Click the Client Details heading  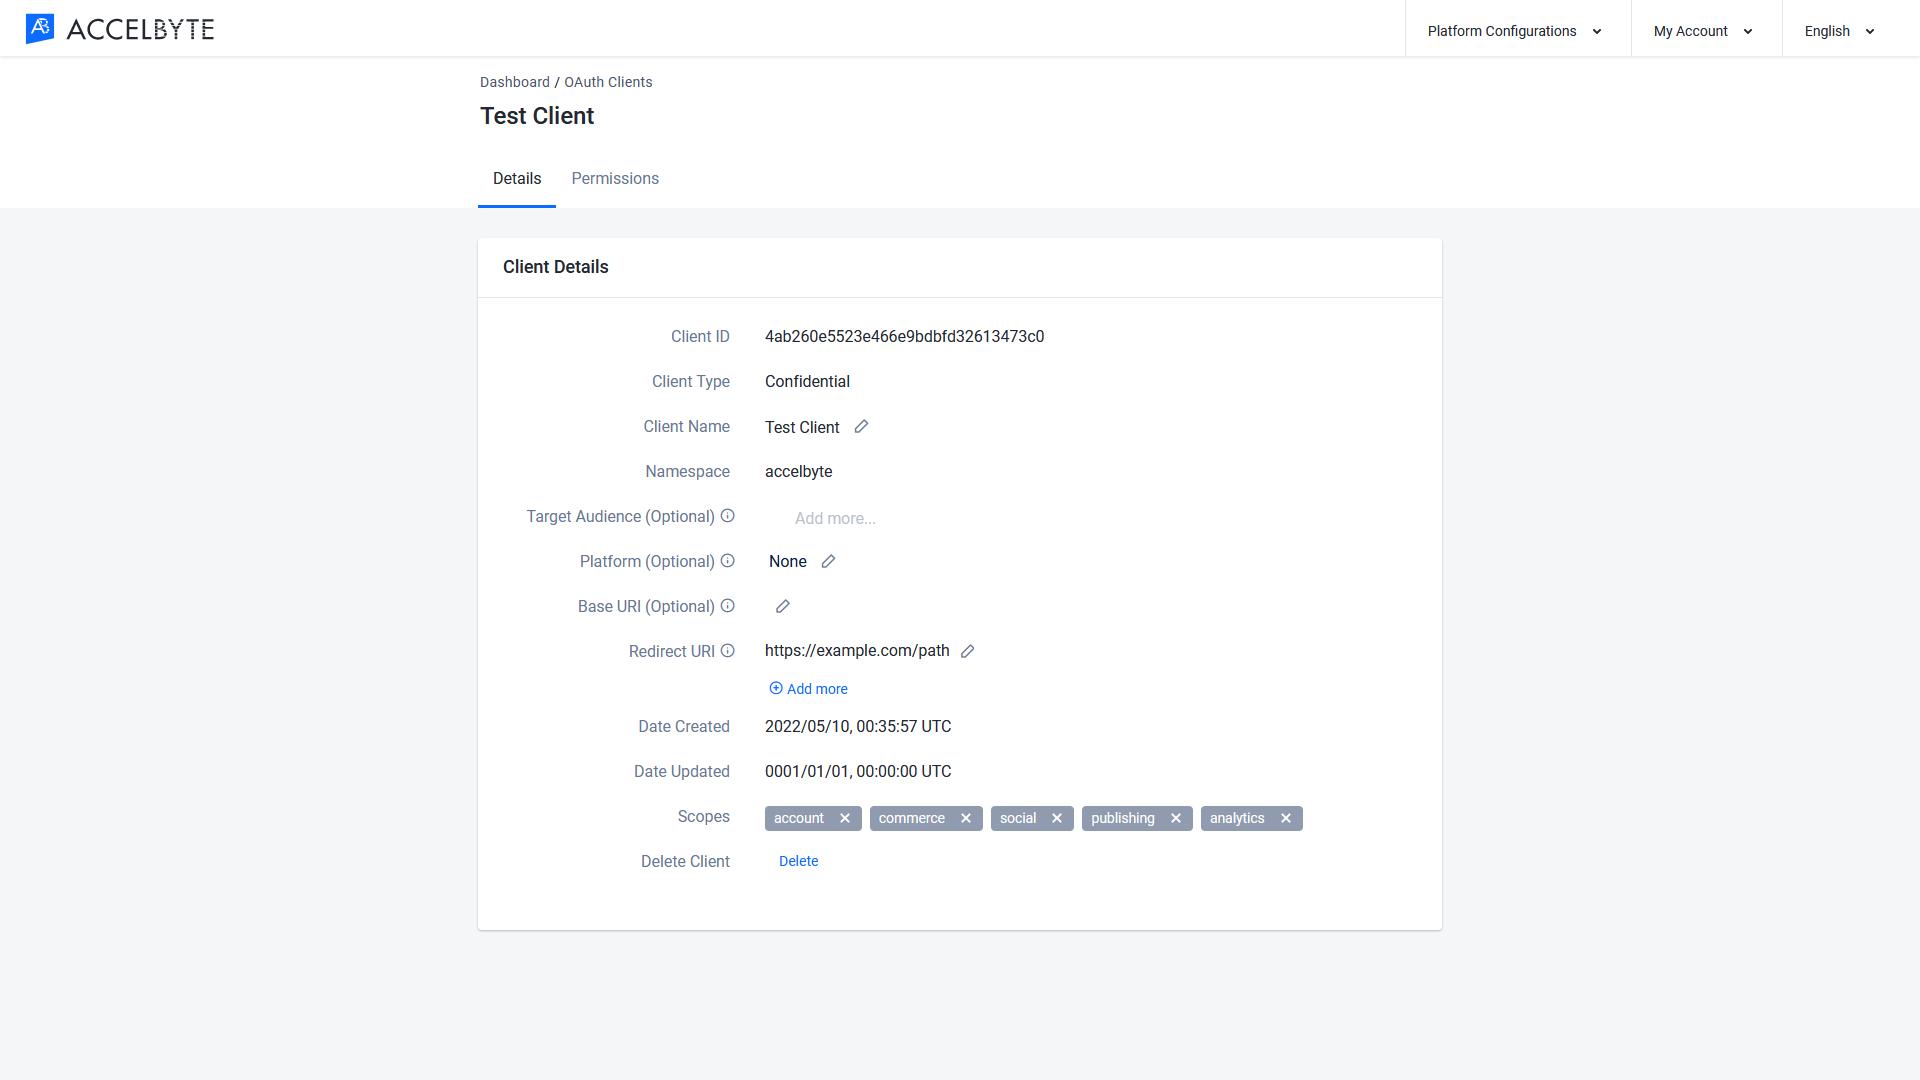coord(555,267)
